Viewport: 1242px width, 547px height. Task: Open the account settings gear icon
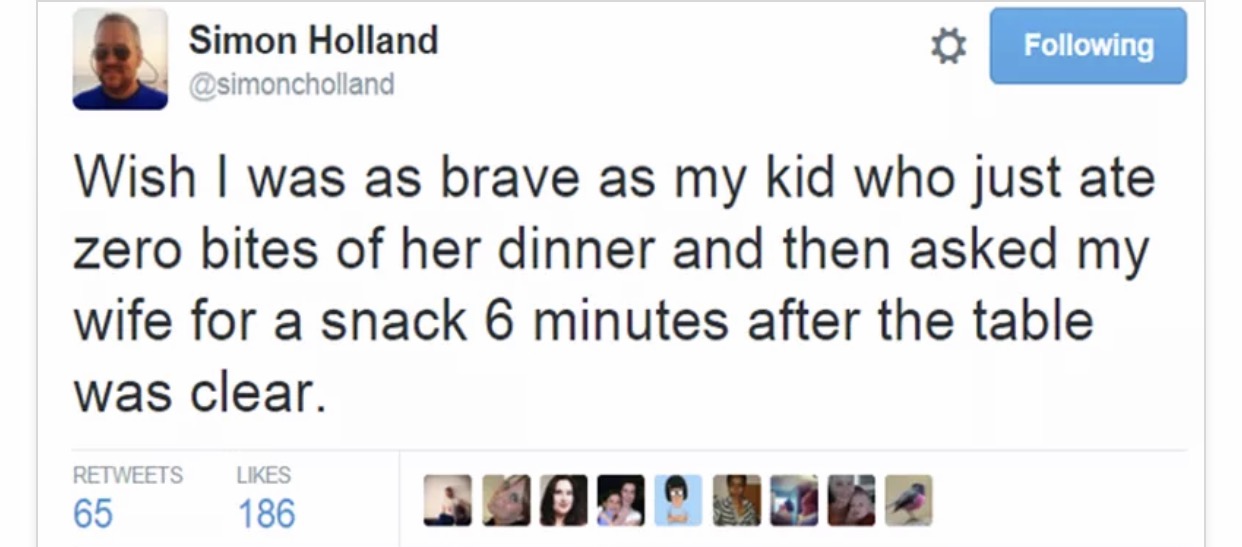[x=948, y=46]
